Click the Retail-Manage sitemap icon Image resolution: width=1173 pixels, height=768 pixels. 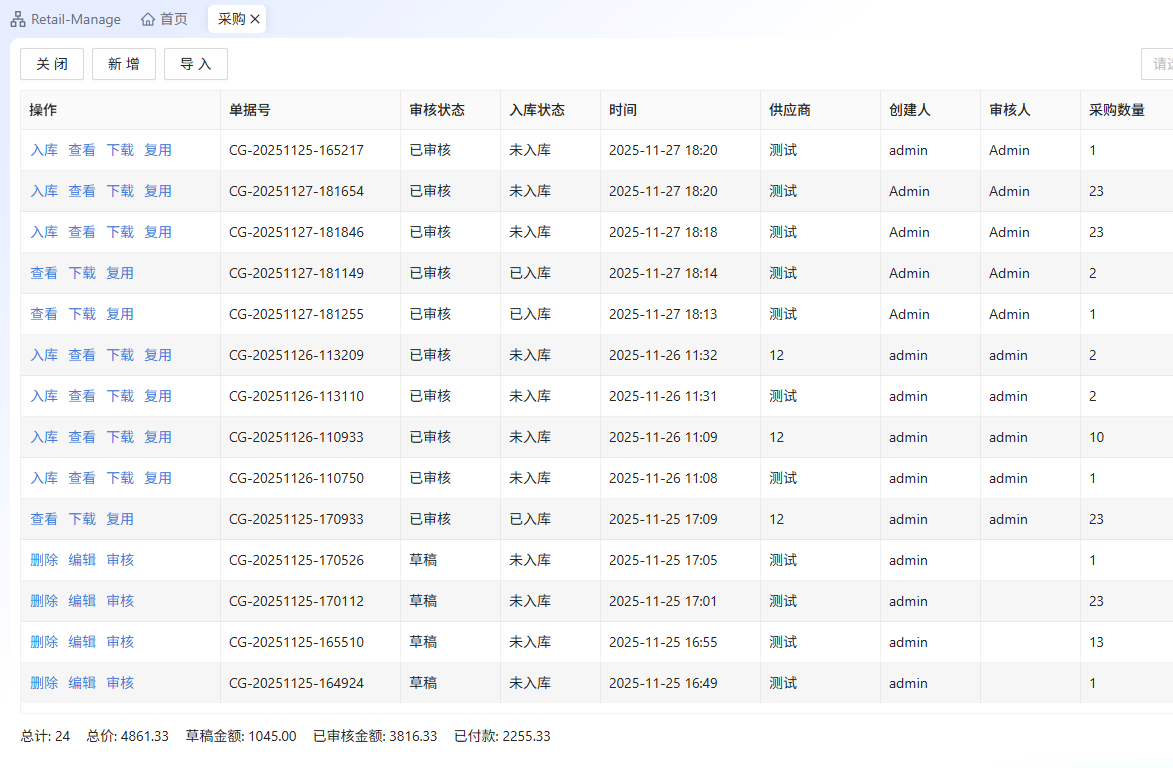coord(18,19)
